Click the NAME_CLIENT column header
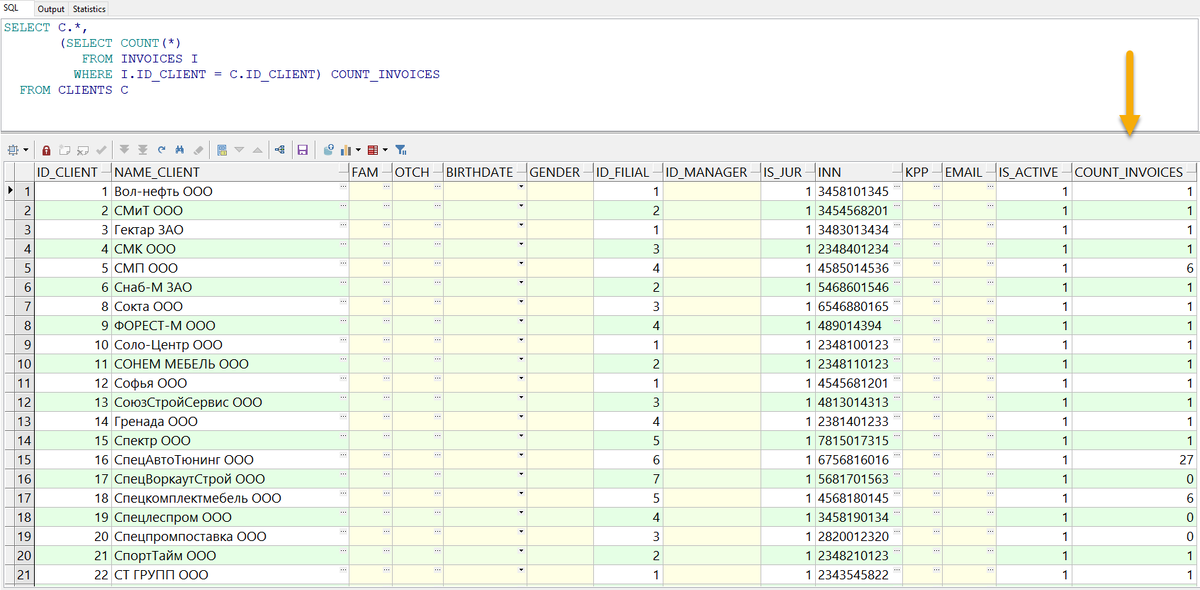 coord(231,172)
